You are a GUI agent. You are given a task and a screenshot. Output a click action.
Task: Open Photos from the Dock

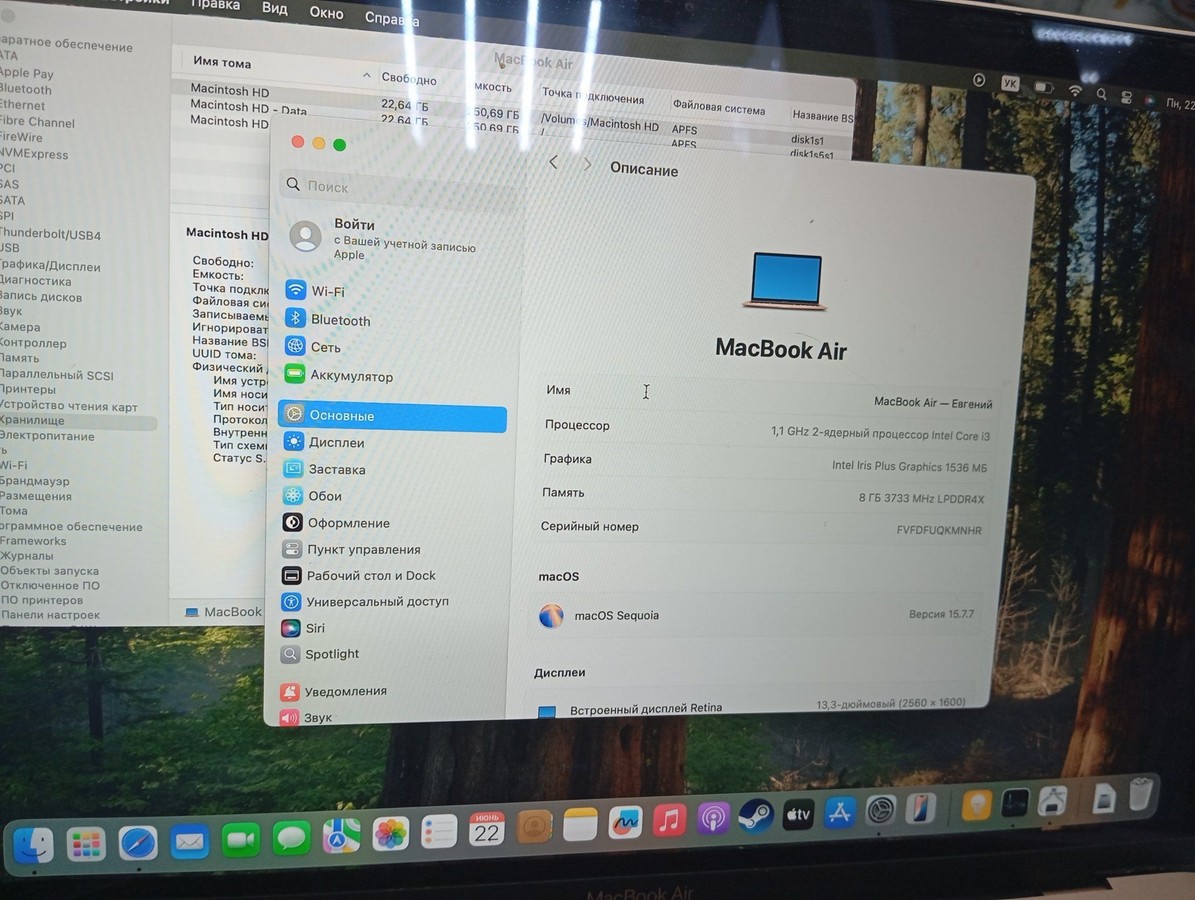[391, 834]
